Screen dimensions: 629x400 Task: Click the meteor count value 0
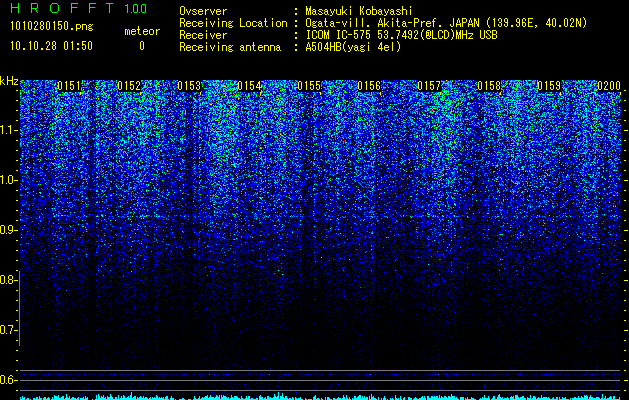pos(142,46)
